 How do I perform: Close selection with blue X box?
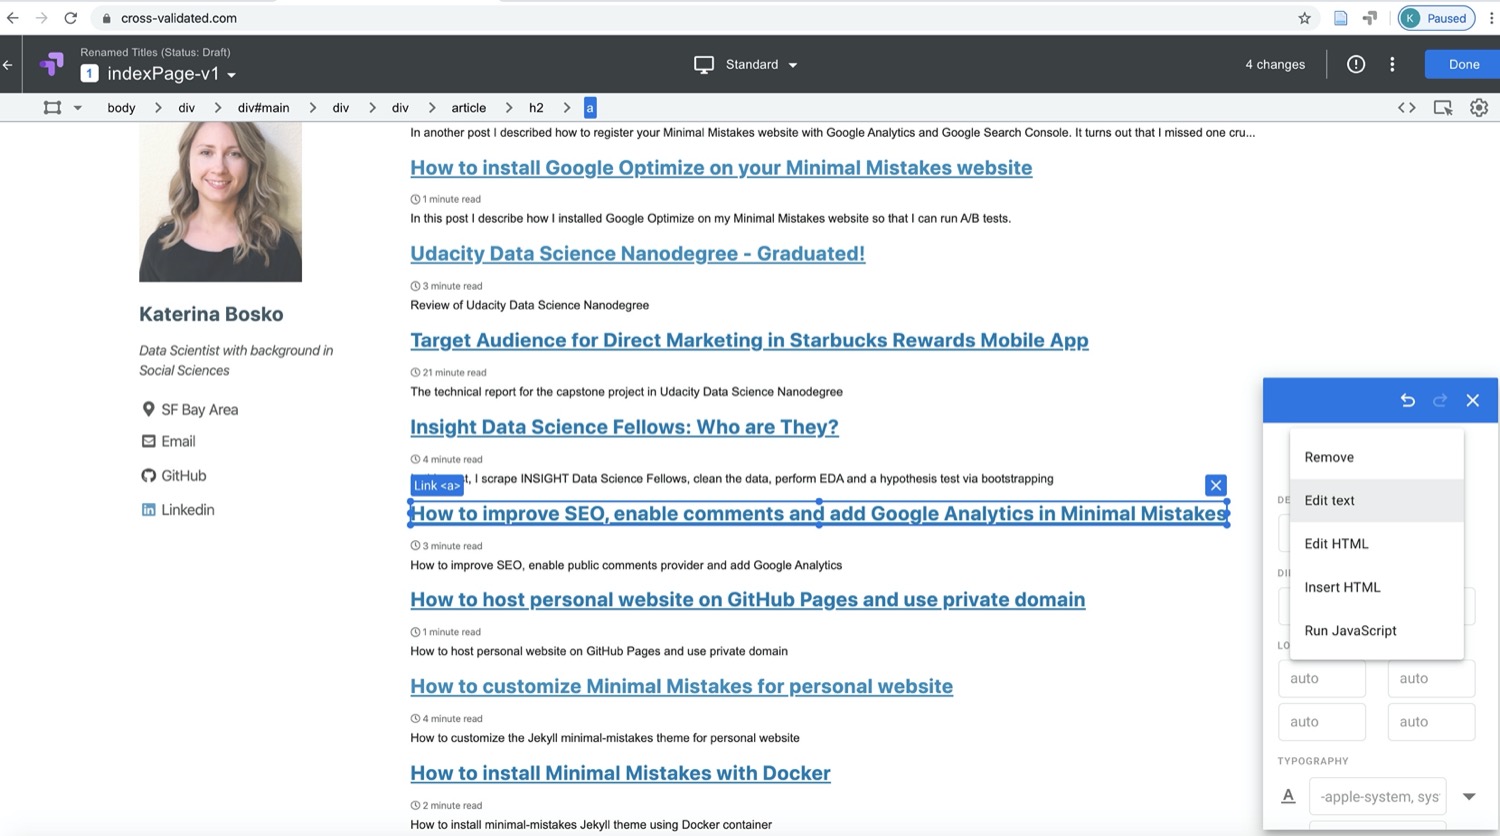[x=1216, y=485]
